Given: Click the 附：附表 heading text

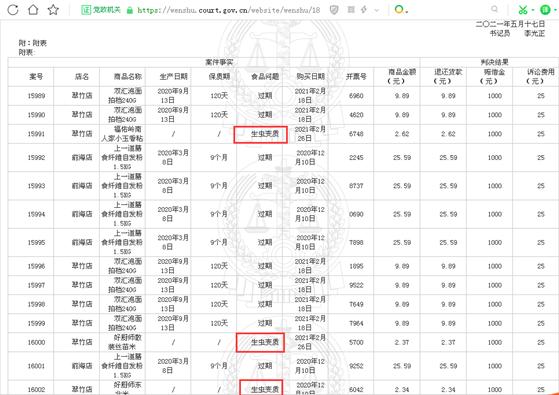Looking at the screenshot, I should click(32, 43).
